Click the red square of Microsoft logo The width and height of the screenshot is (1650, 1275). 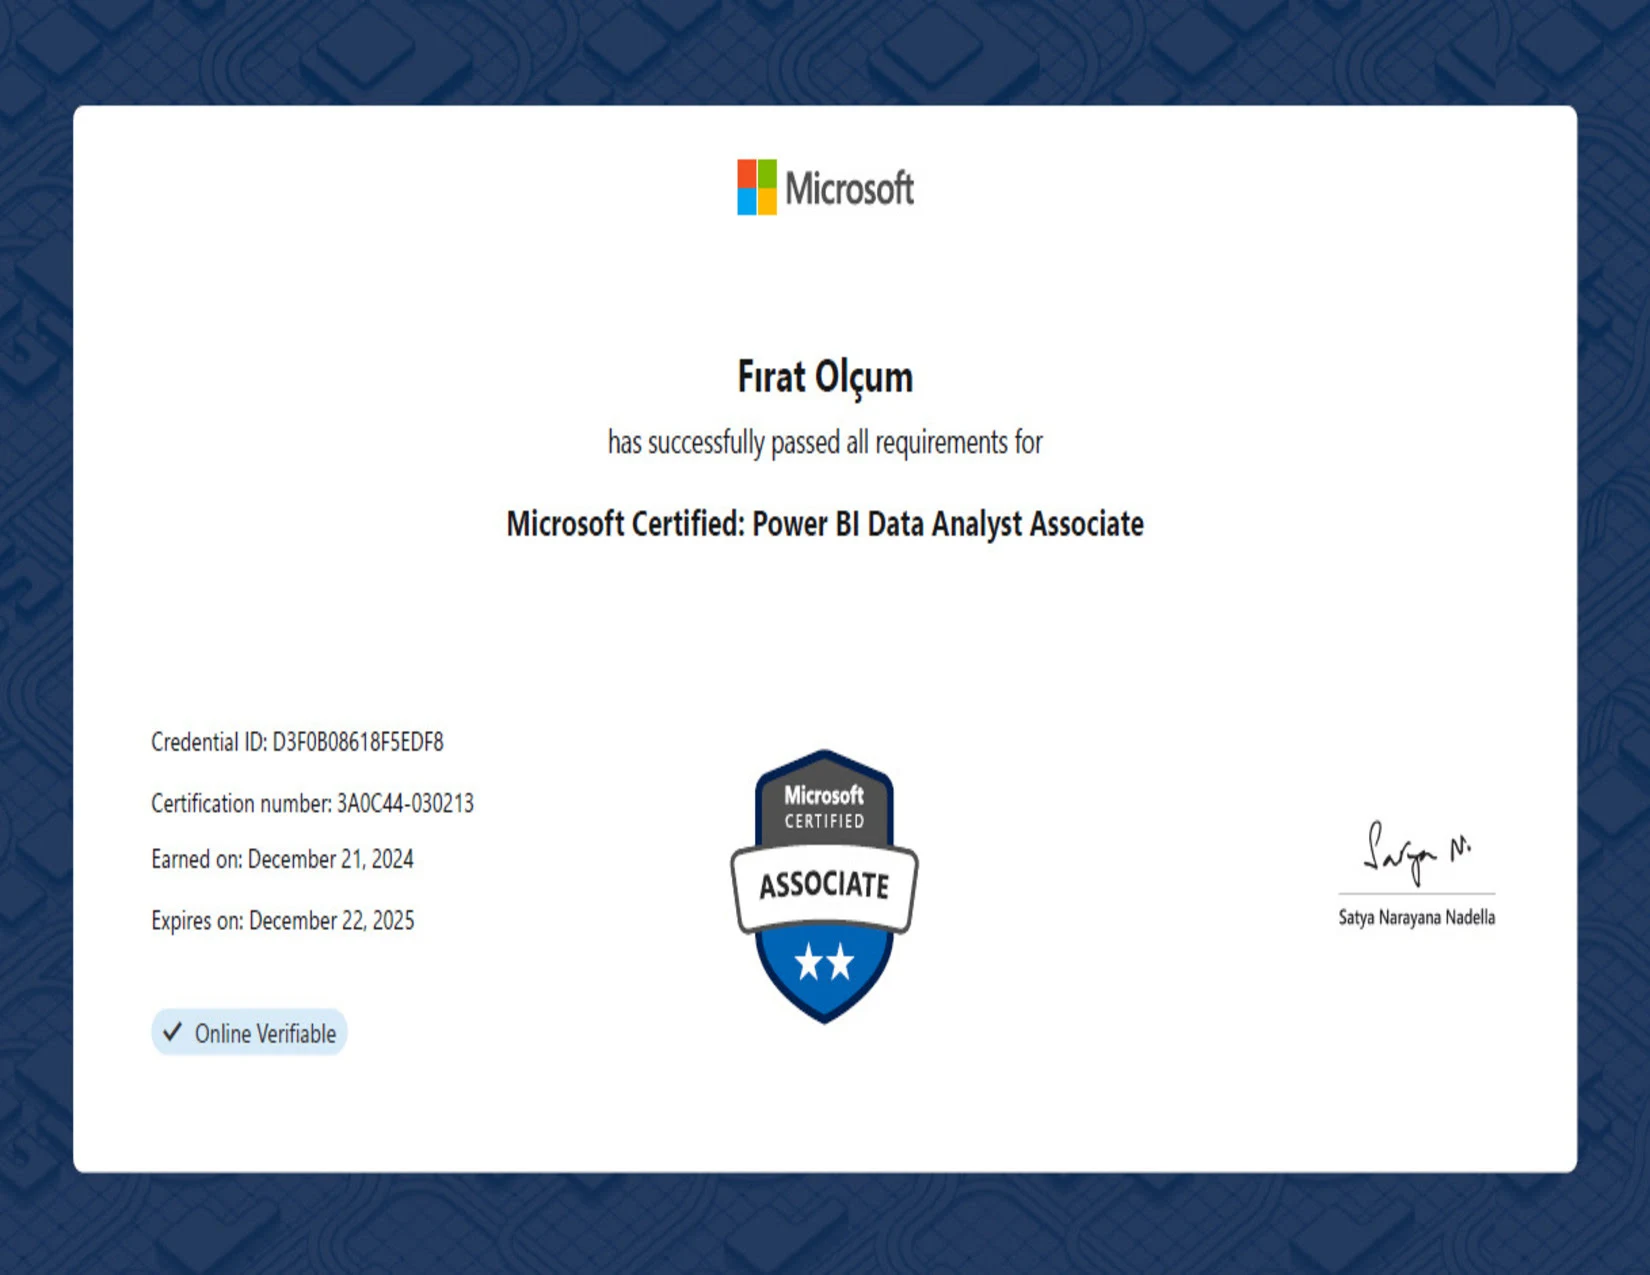coord(747,173)
